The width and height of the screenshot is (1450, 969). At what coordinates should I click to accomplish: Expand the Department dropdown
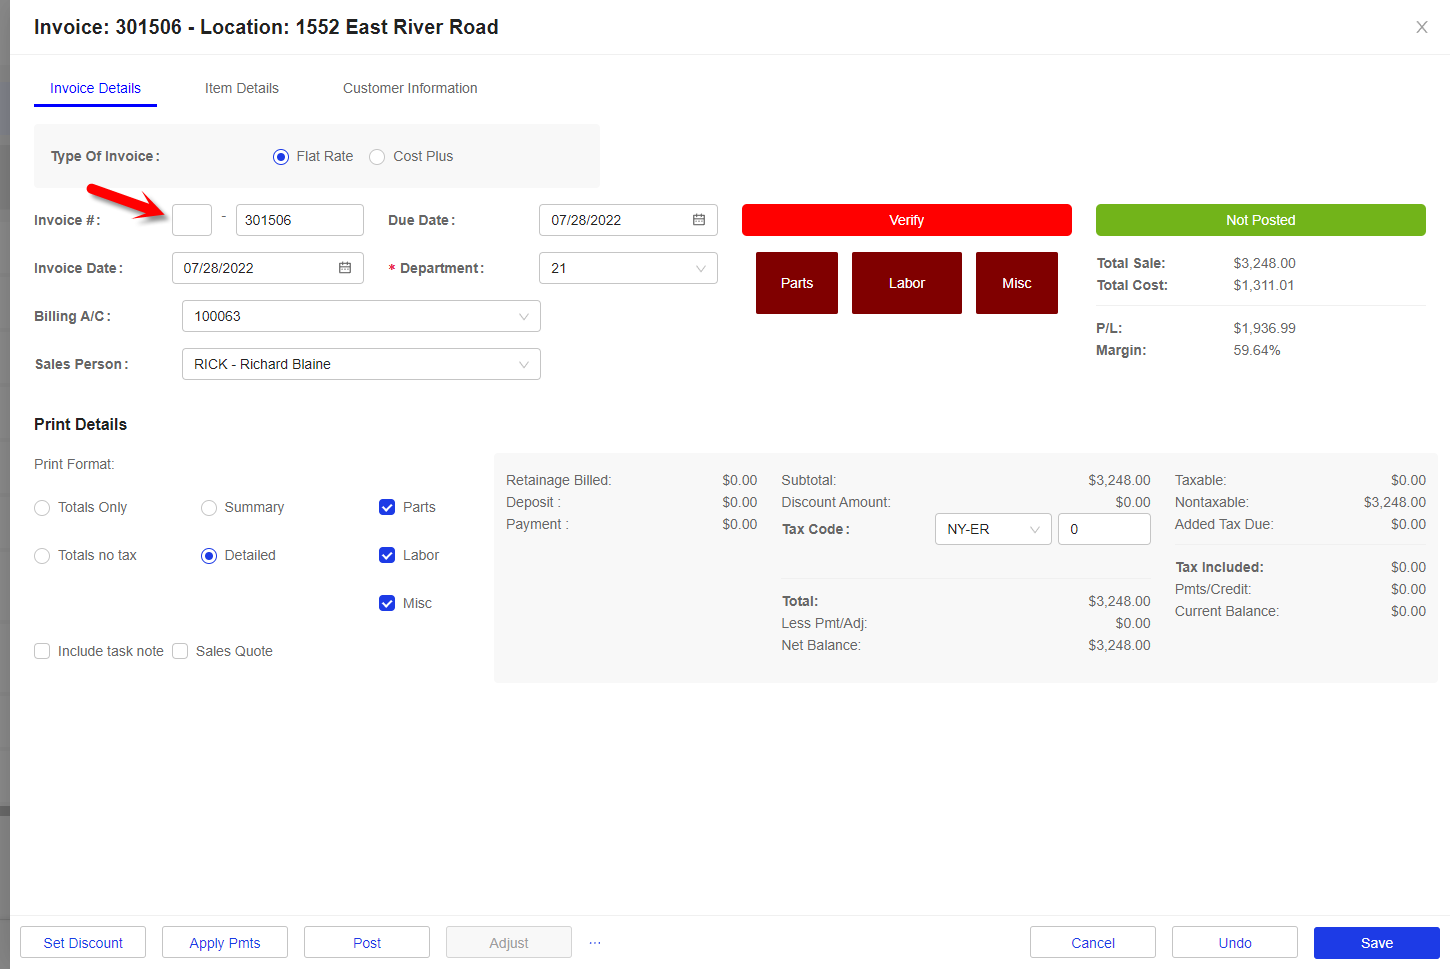(628, 268)
